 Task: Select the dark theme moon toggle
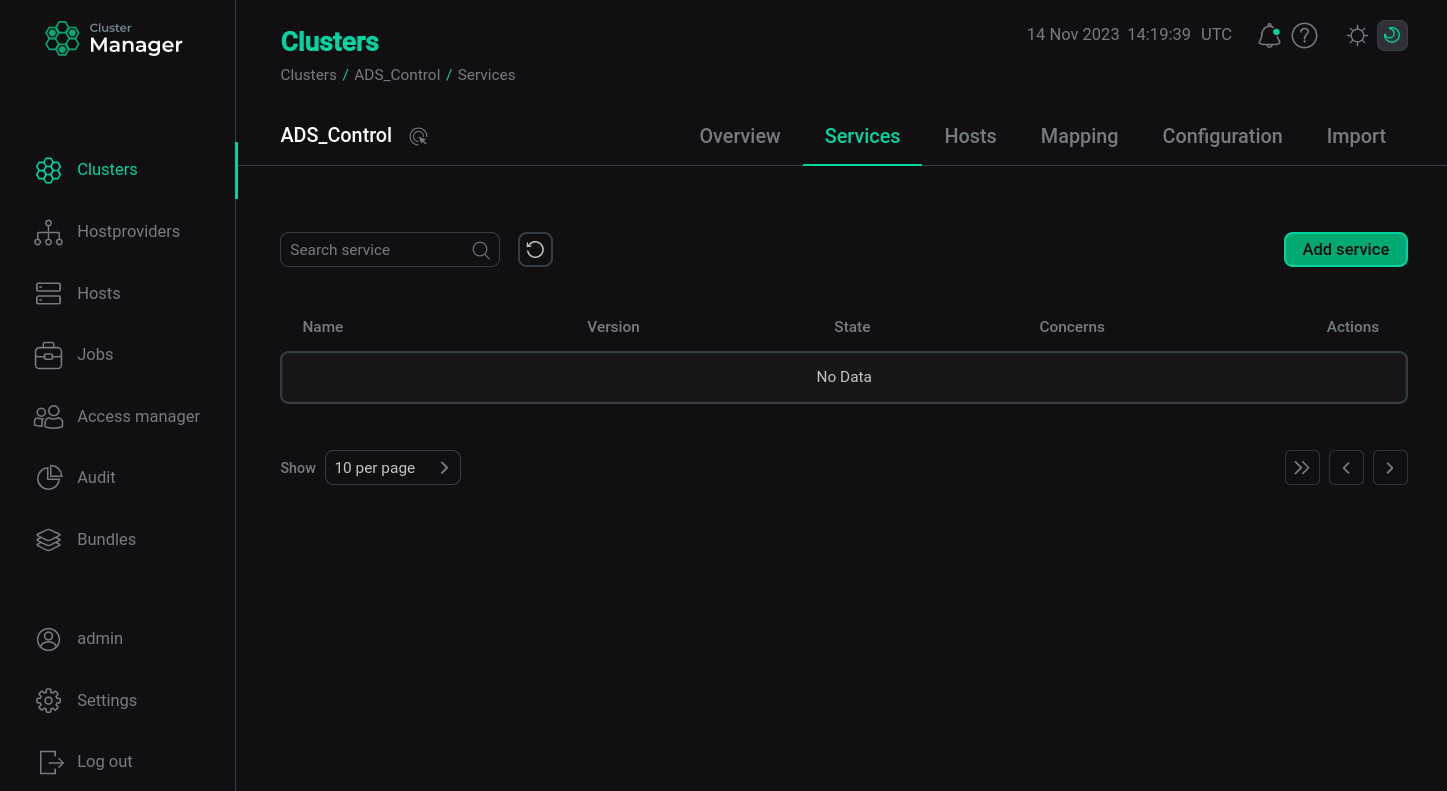pos(1391,36)
